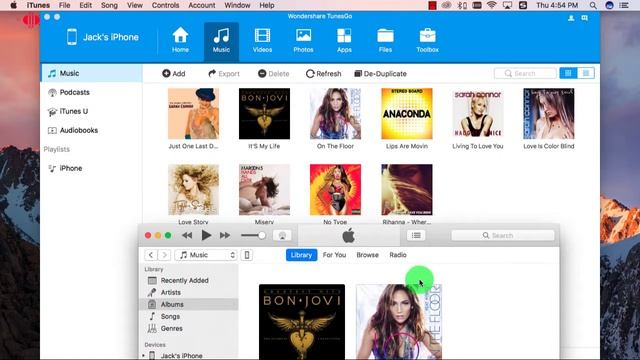The image size is (640, 360).
Task: Select the Music tab in TunesGo
Action: click(x=221, y=41)
